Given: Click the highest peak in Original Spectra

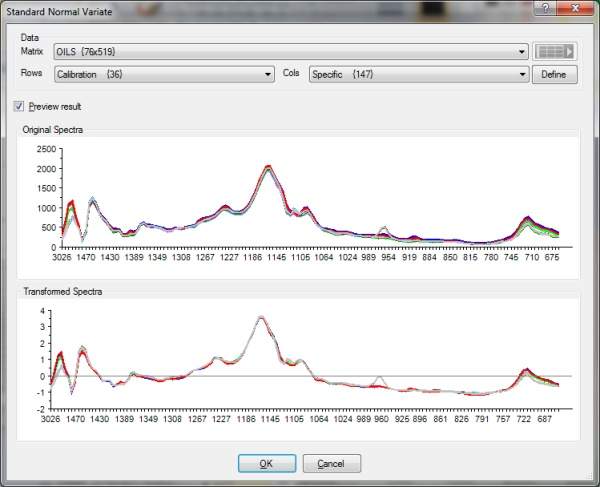Looking at the screenshot, I should point(268,167).
